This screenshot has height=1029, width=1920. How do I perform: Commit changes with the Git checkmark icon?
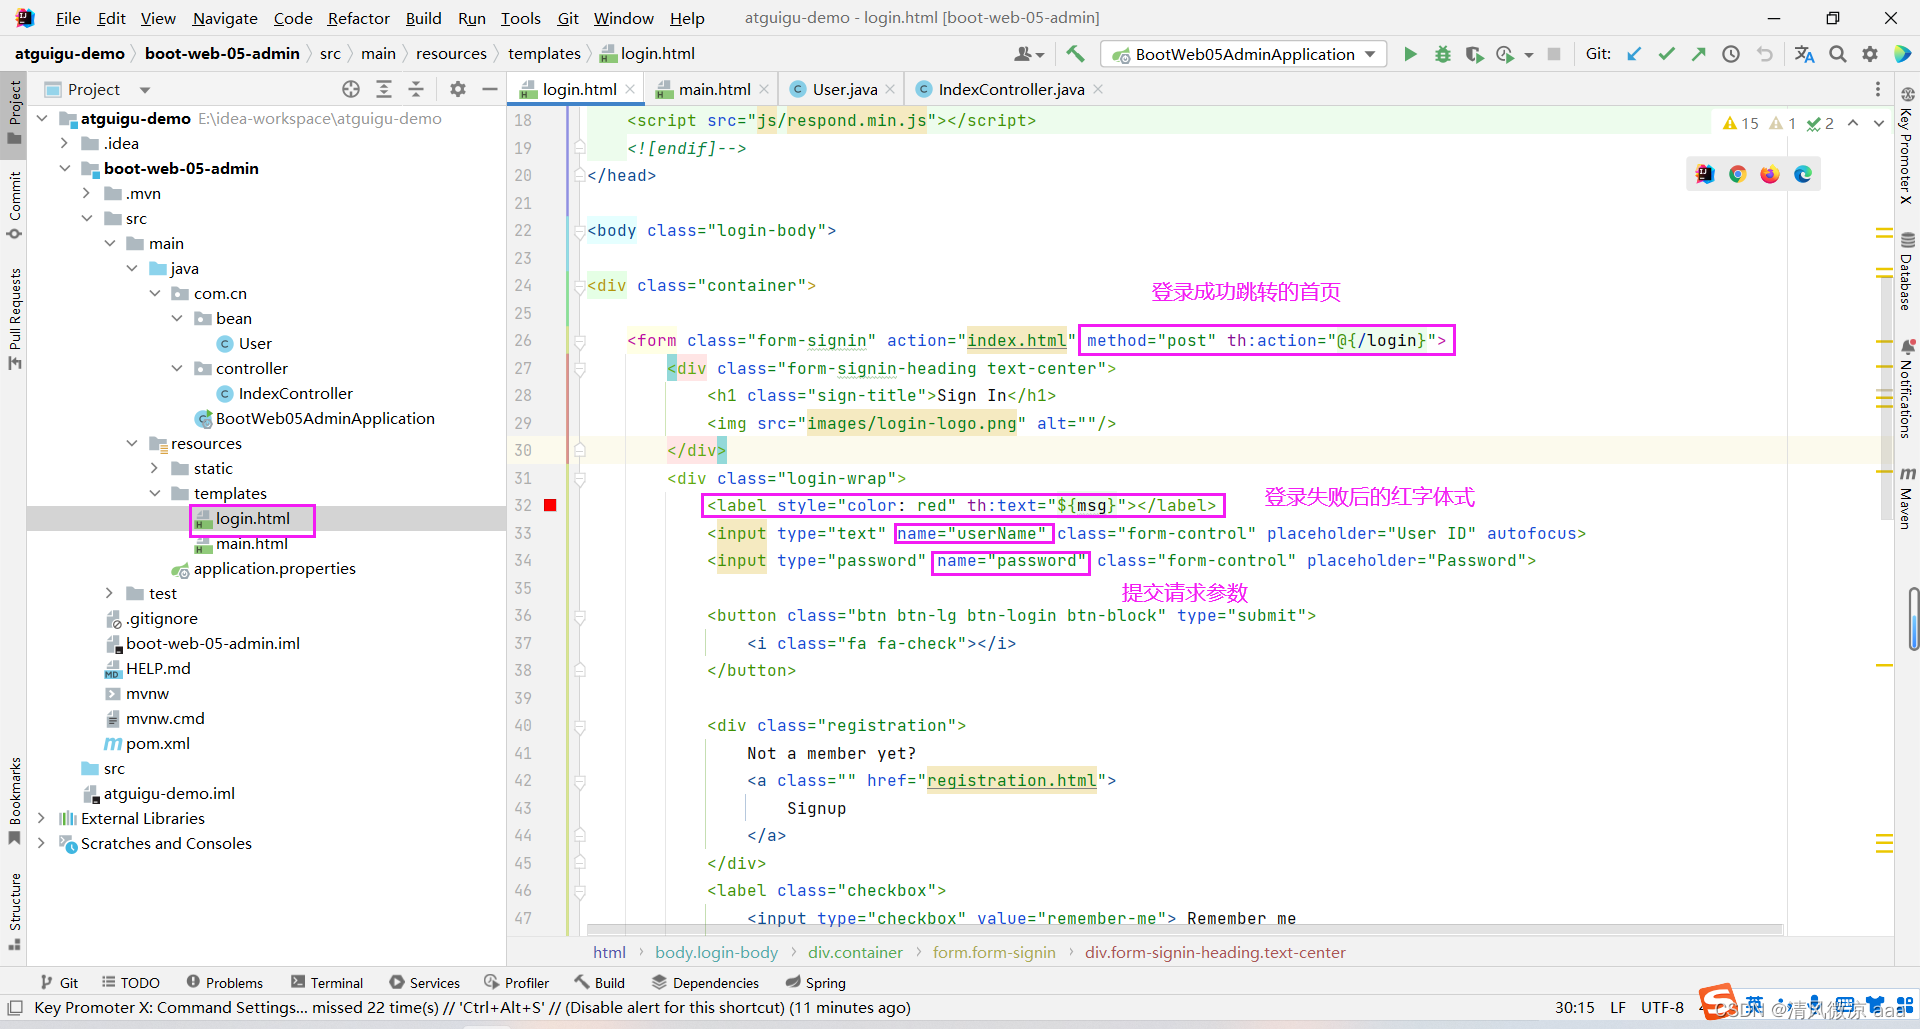click(1666, 54)
